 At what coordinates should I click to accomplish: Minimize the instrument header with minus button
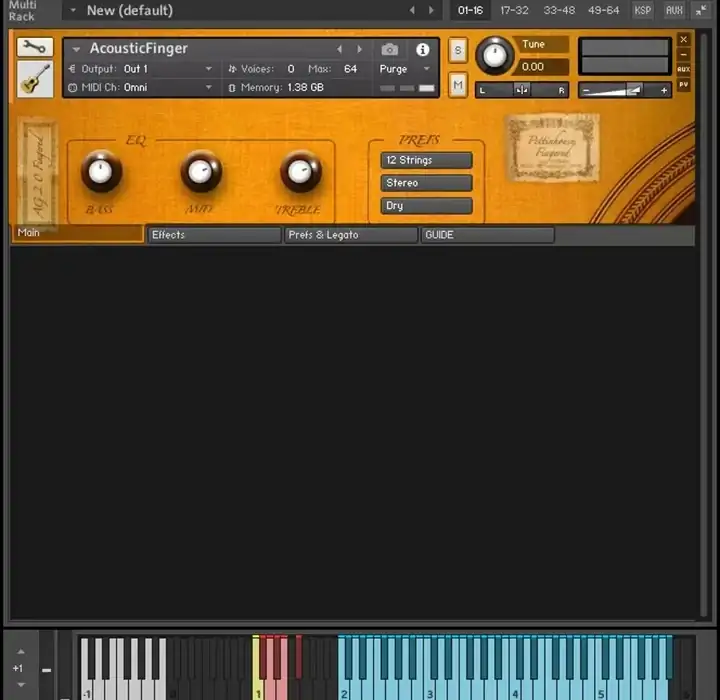pyautogui.click(x=684, y=54)
